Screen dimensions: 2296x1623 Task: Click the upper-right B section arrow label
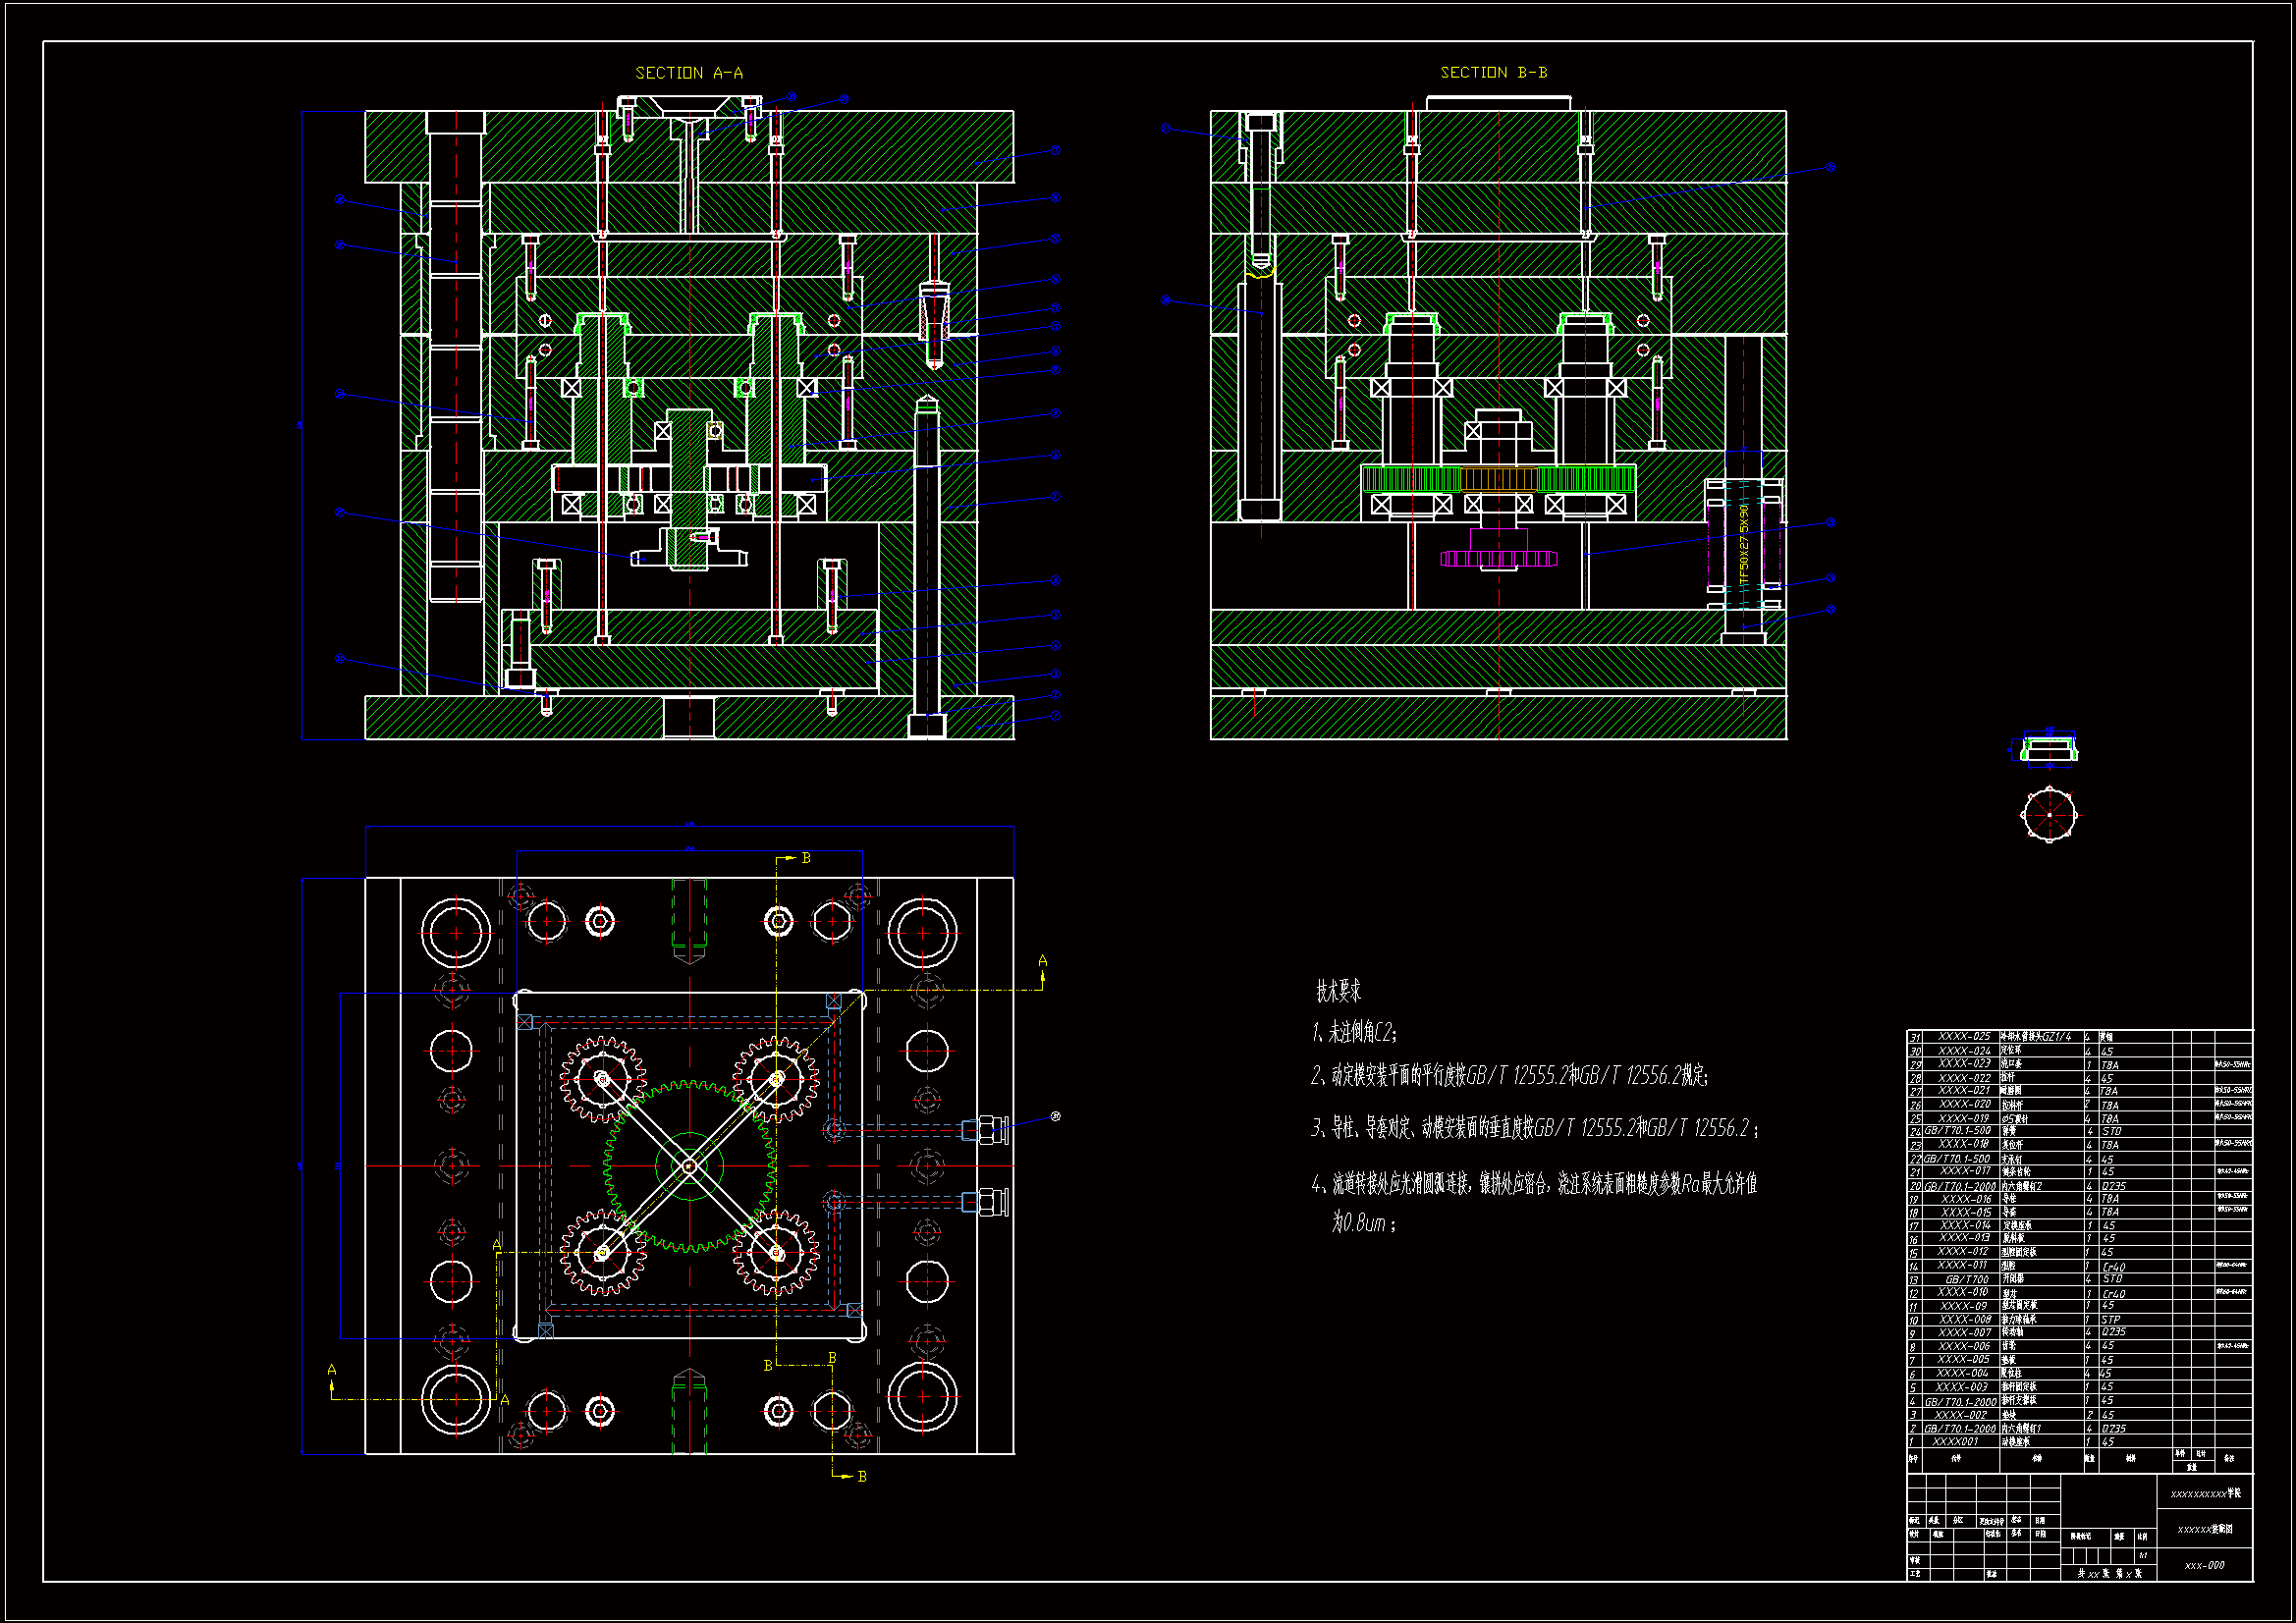point(806,858)
